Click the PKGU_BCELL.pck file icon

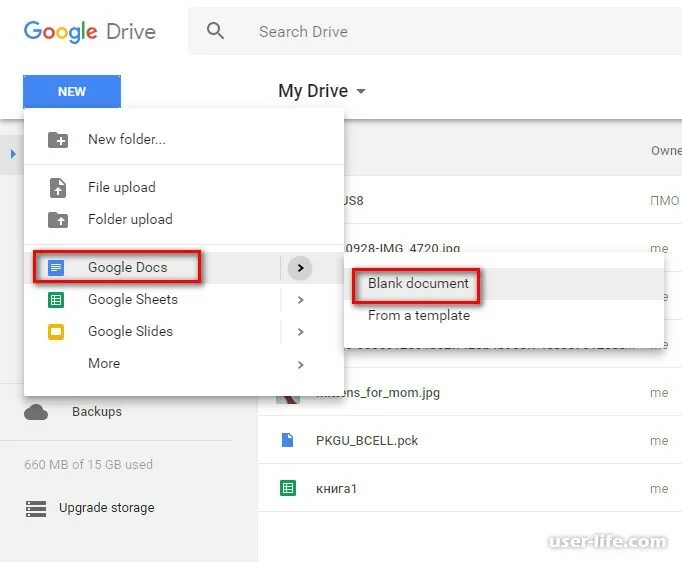(288, 440)
